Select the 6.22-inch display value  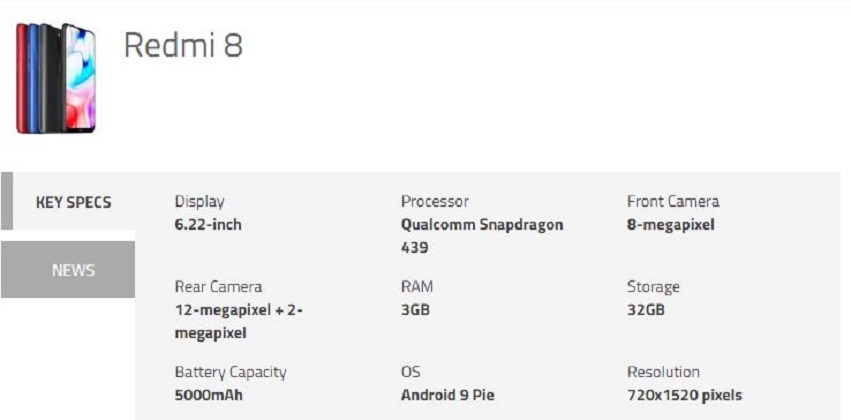(208, 225)
